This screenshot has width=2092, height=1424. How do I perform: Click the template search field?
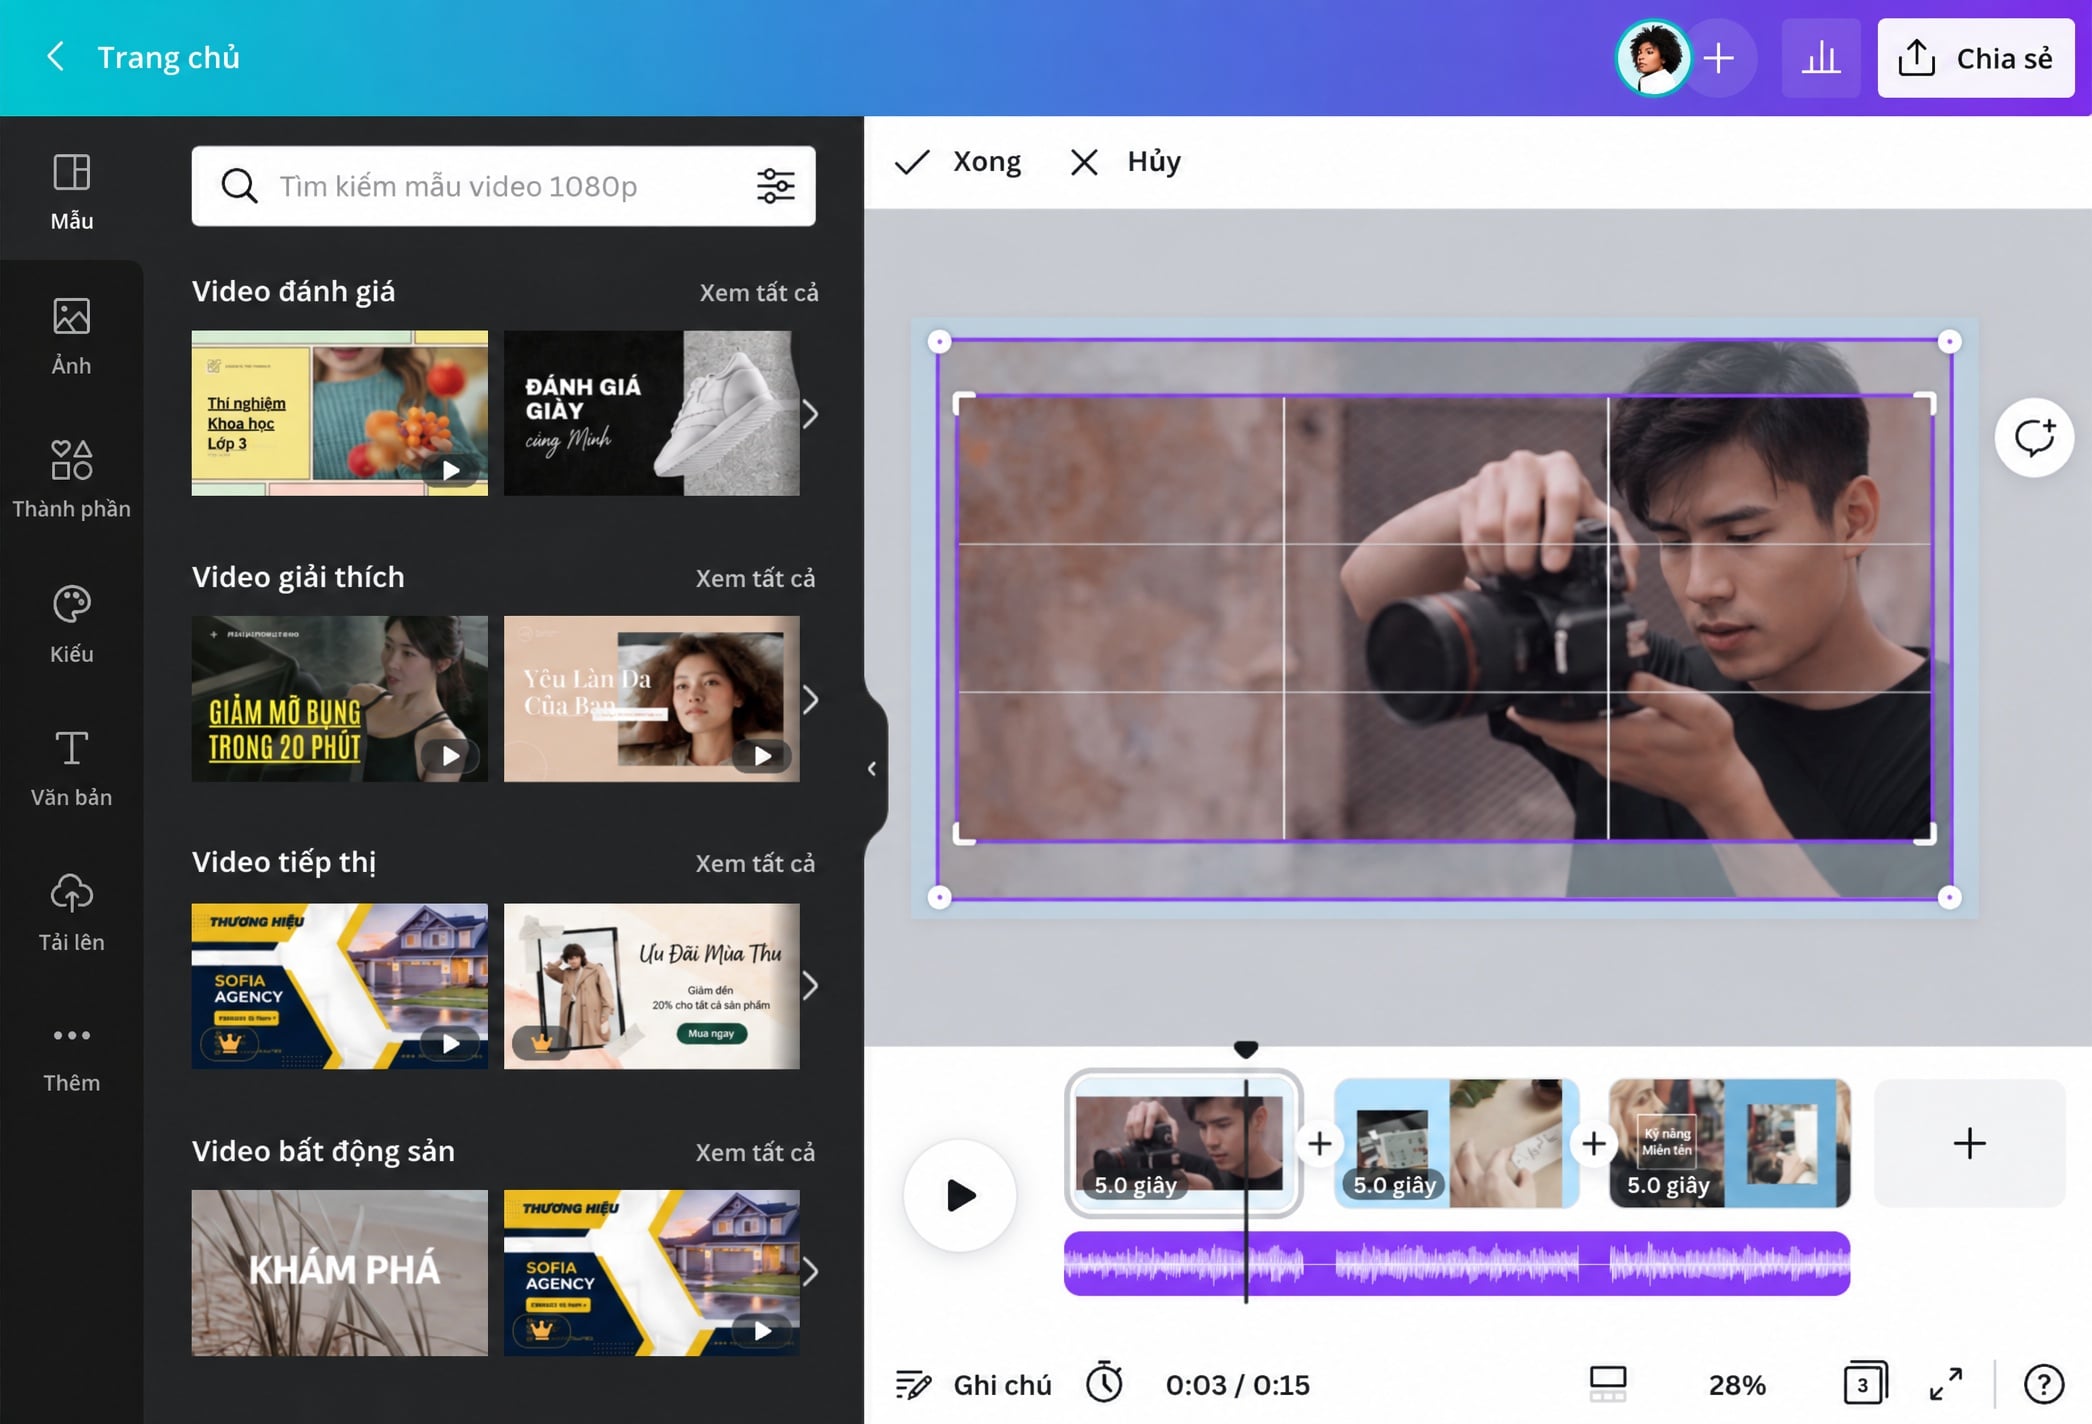coord(504,186)
